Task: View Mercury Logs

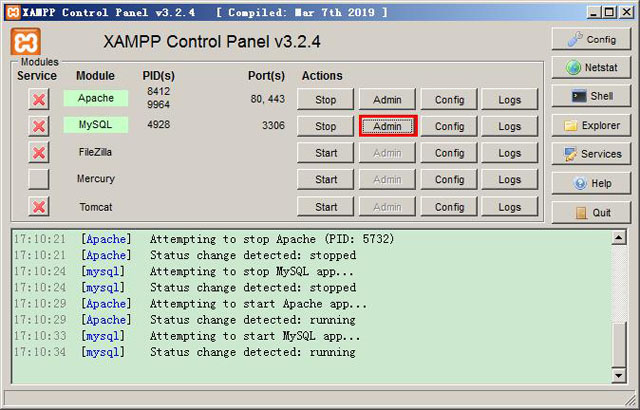Action: point(509,180)
